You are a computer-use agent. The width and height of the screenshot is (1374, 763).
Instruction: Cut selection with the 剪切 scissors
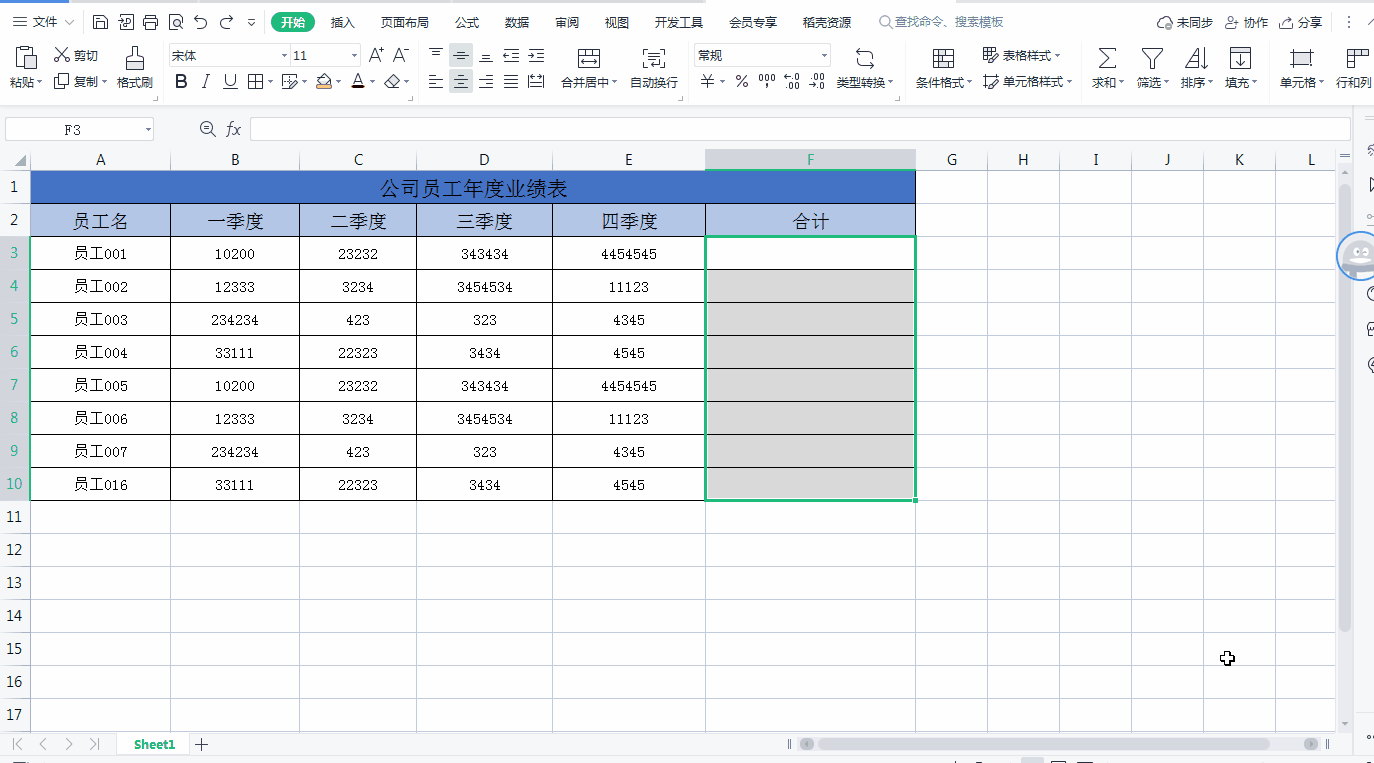coord(76,56)
